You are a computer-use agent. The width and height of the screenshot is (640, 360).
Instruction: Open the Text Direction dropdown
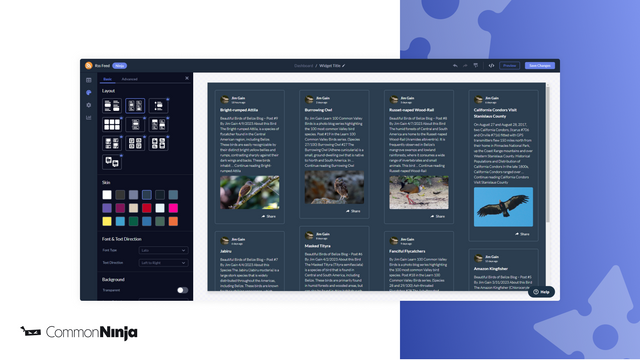[163, 263]
